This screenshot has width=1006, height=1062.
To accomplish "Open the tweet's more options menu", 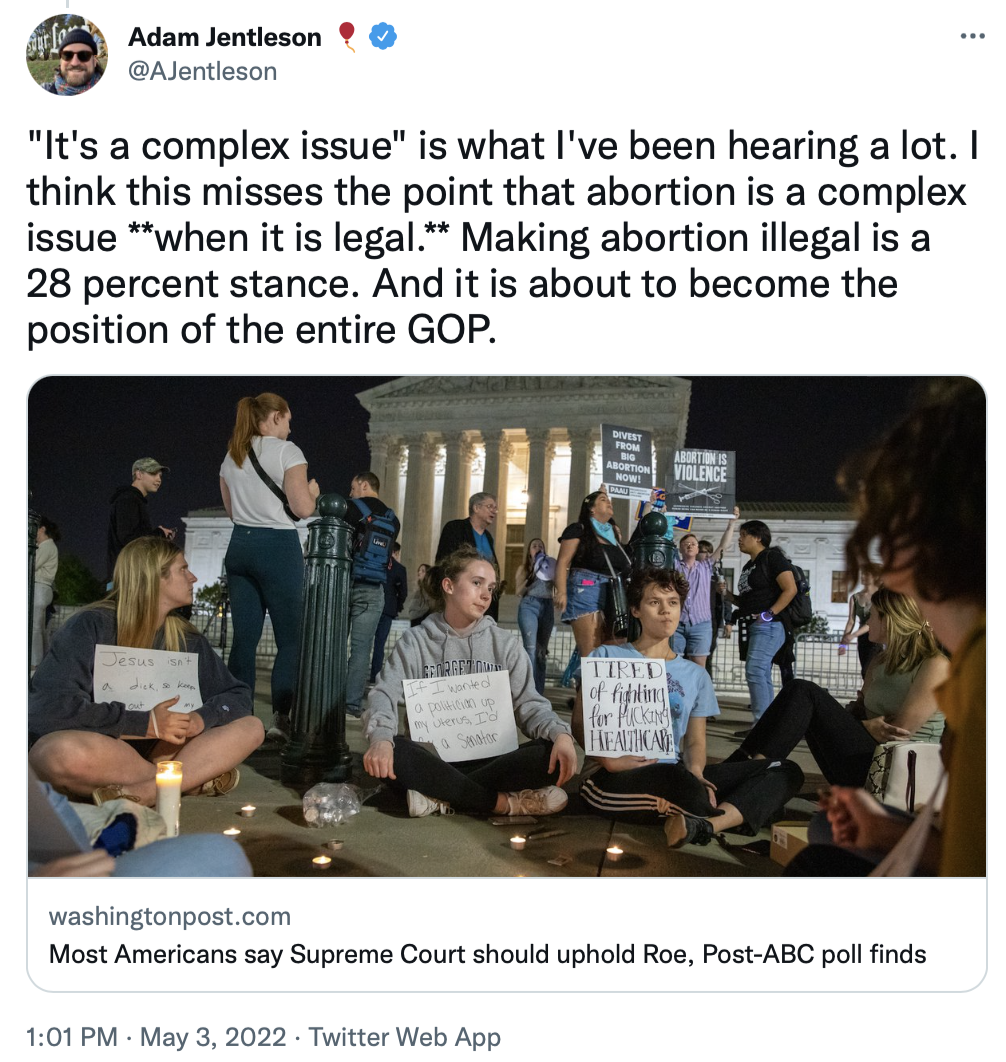I will tap(972, 36).
